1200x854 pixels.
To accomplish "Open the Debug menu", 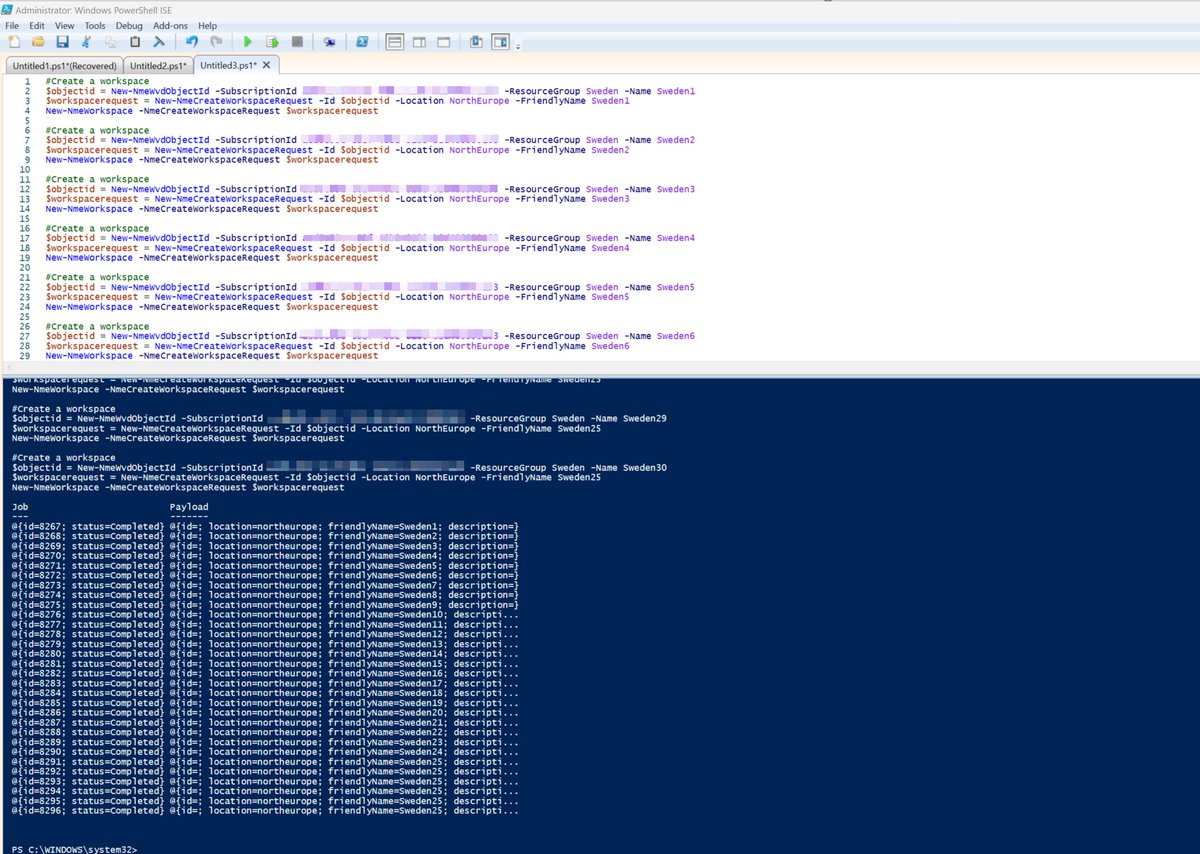I will (x=129, y=25).
